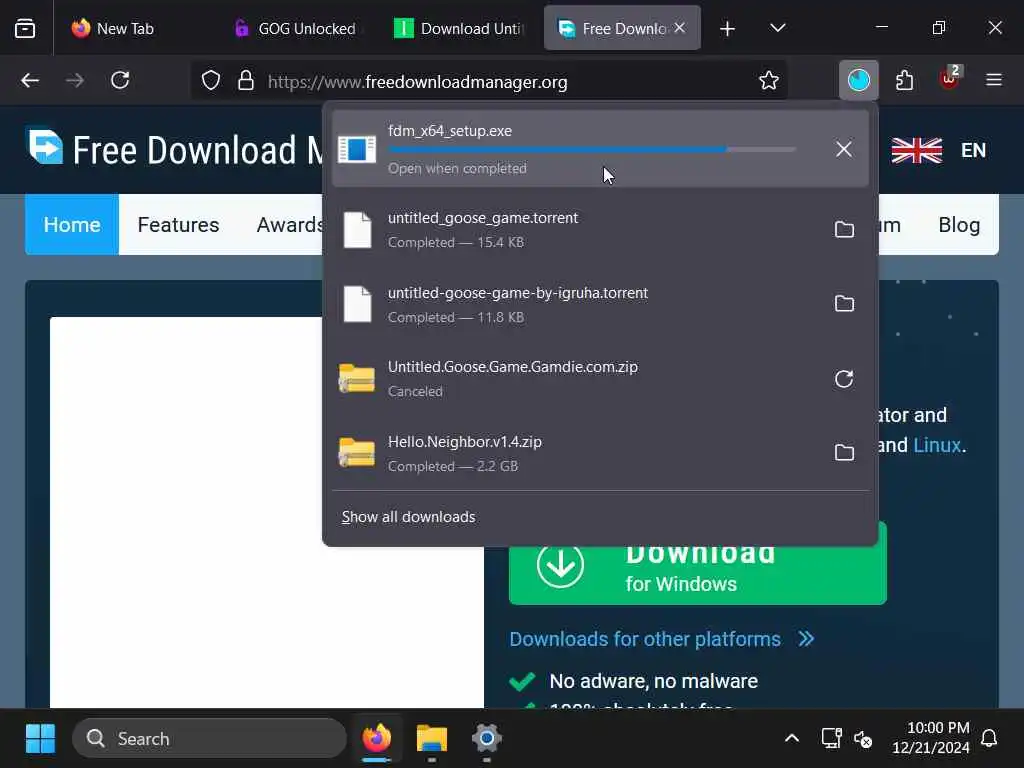Cancel the fdm_x64_setup.exe download

[x=844, y=149]
